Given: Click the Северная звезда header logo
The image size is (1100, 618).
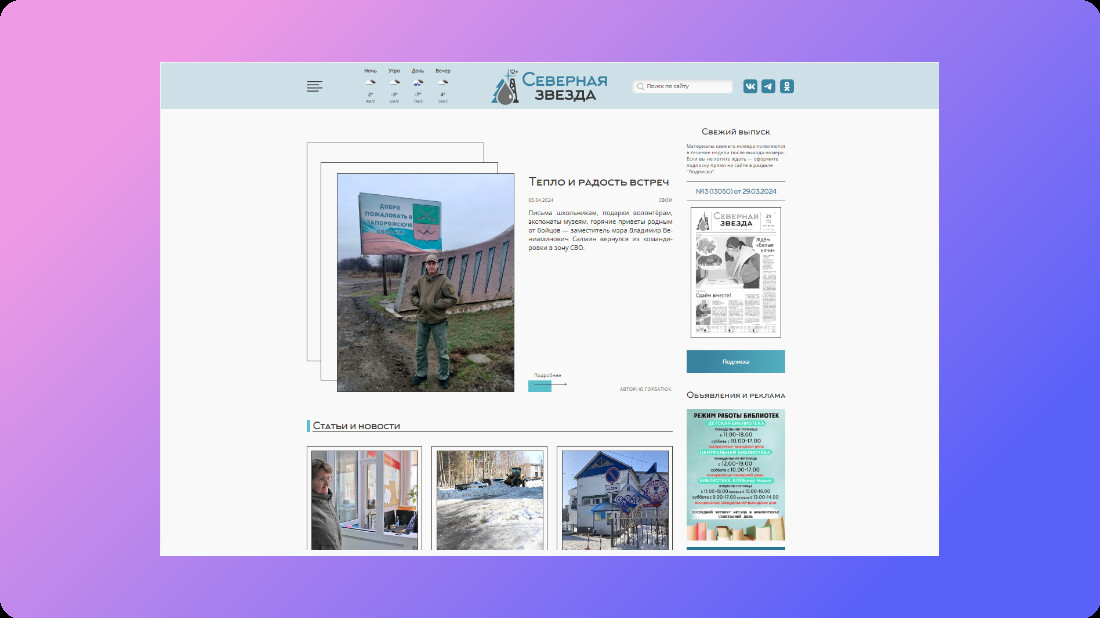Looking at the screenshot, I should tap(549, 86).
